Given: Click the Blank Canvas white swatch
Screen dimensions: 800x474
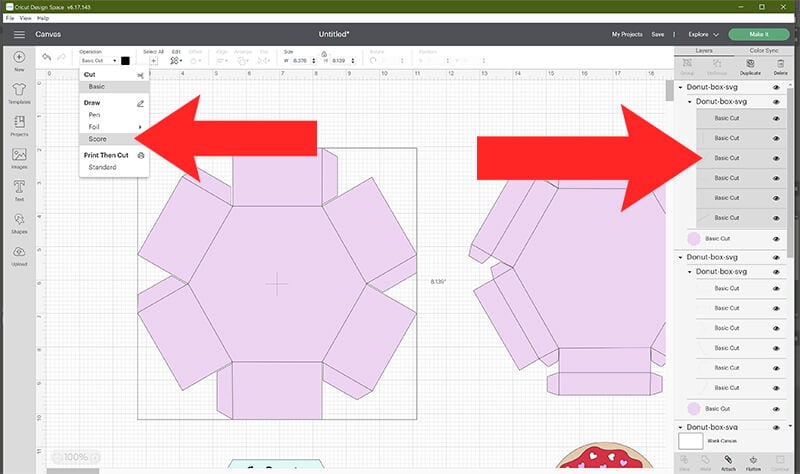Looking at the screenshot, I should coord(691,441).
